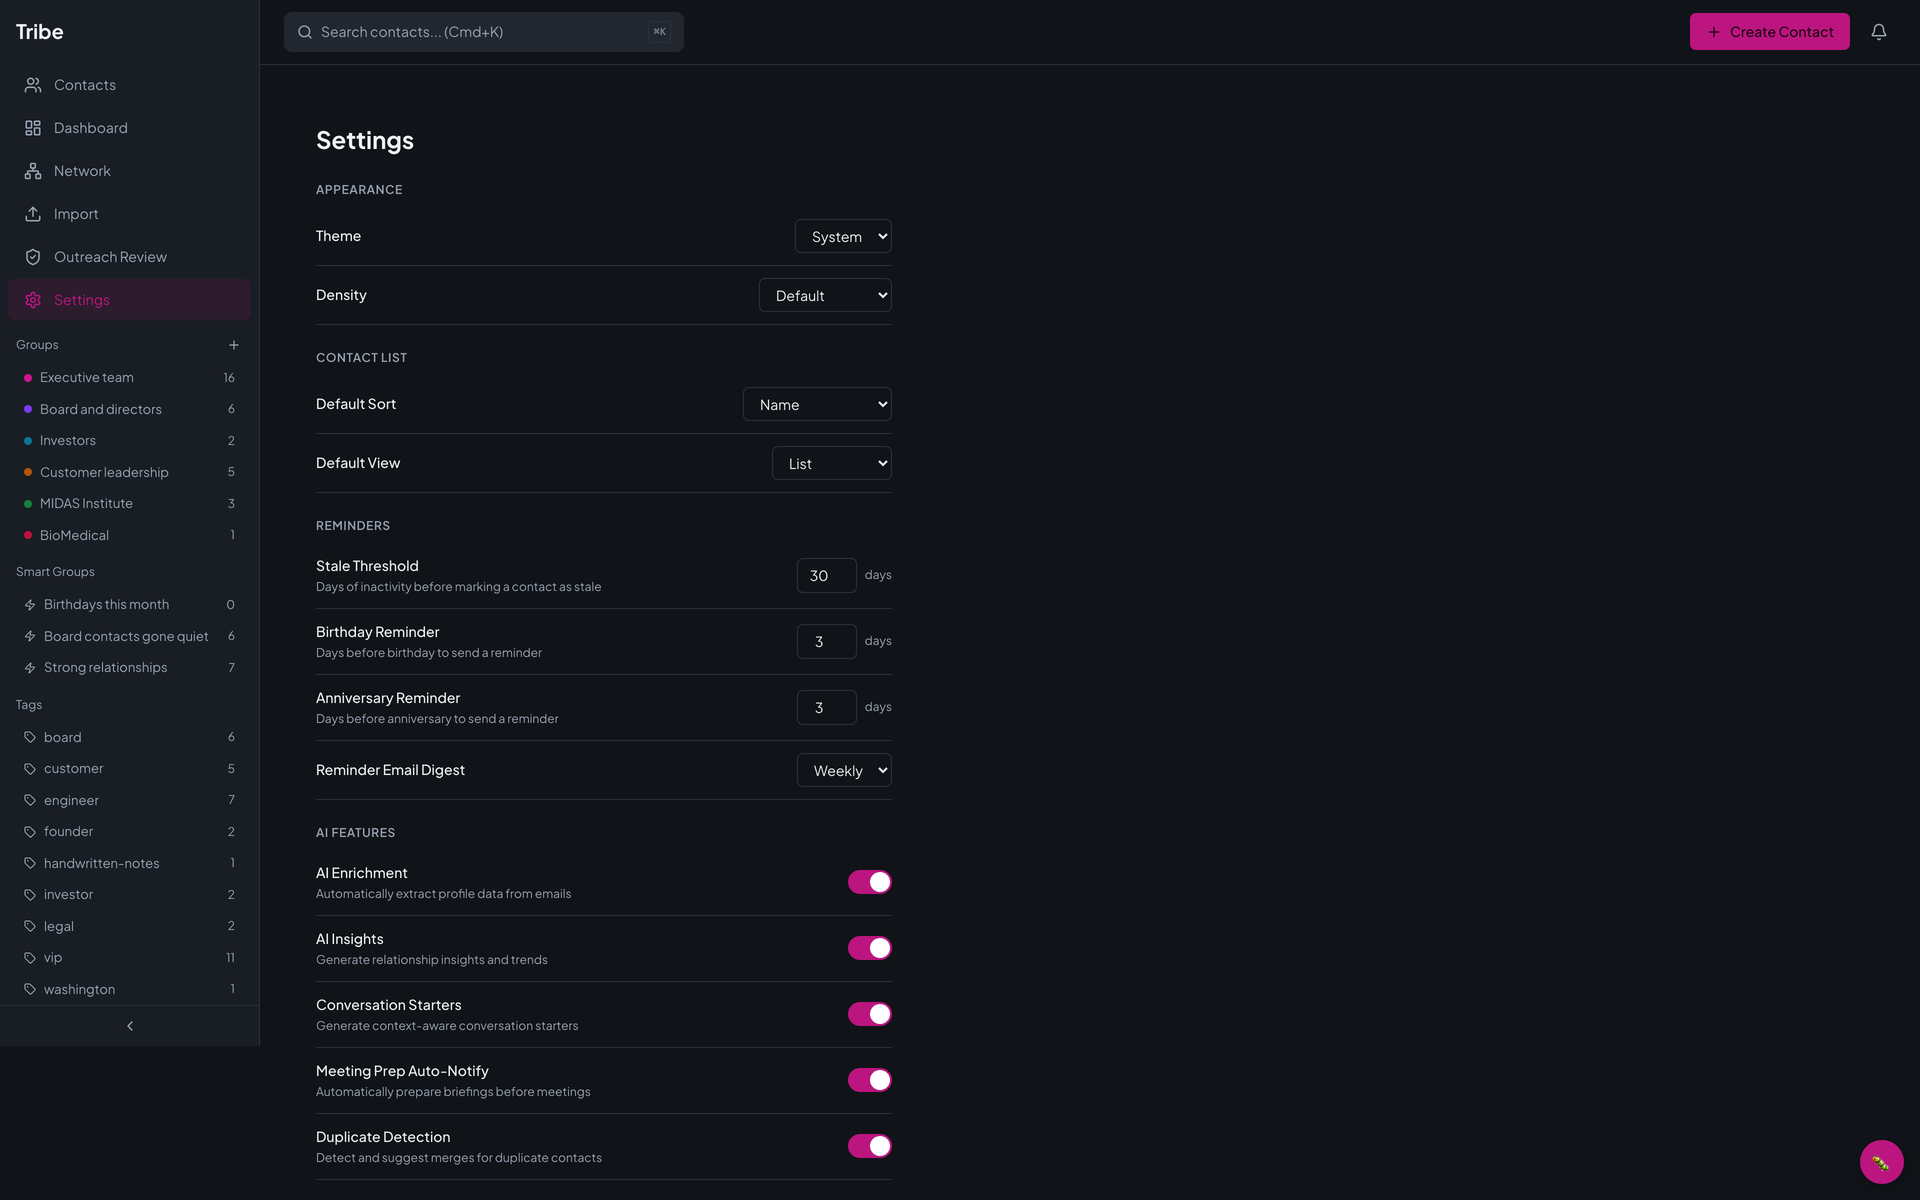Open the Dashboard menu item
Image resolution: width=1920 pixels, height=1200 pixels.
129,128
